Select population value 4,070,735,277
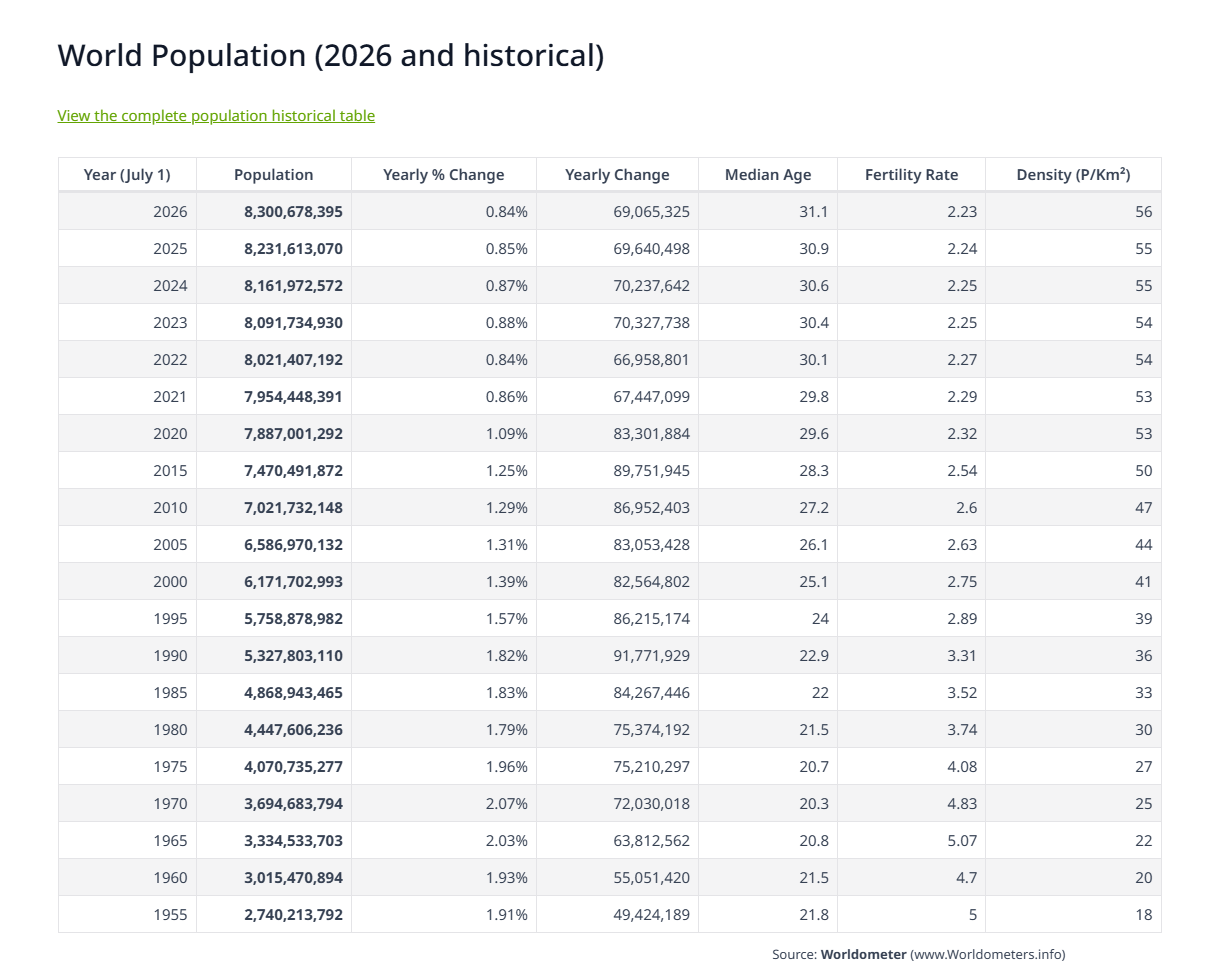 point(293,766)
